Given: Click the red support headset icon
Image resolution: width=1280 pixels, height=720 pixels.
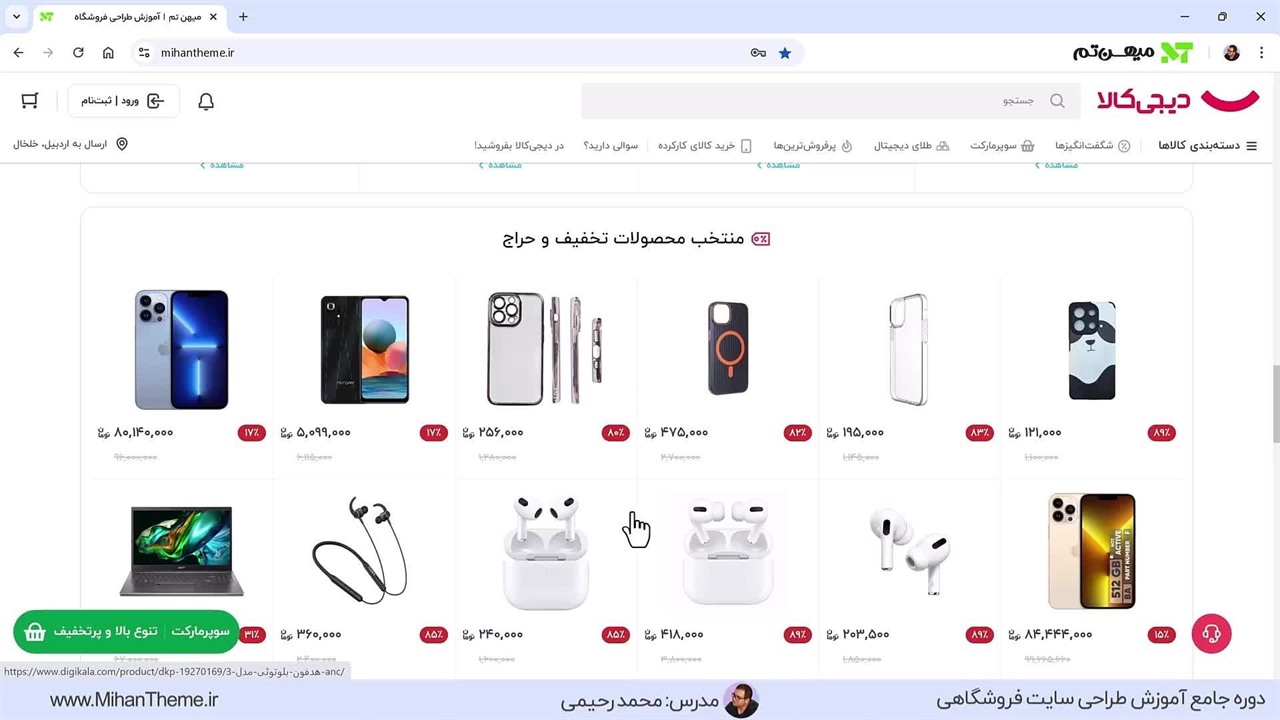Looking at the screenshot, I should pyautogui.click(x=1211, y=633).
